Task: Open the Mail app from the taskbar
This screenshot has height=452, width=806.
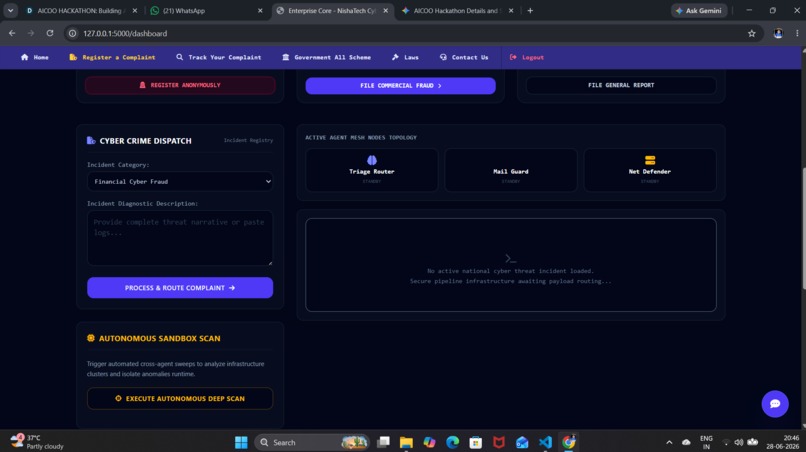Action: [522, 442]
